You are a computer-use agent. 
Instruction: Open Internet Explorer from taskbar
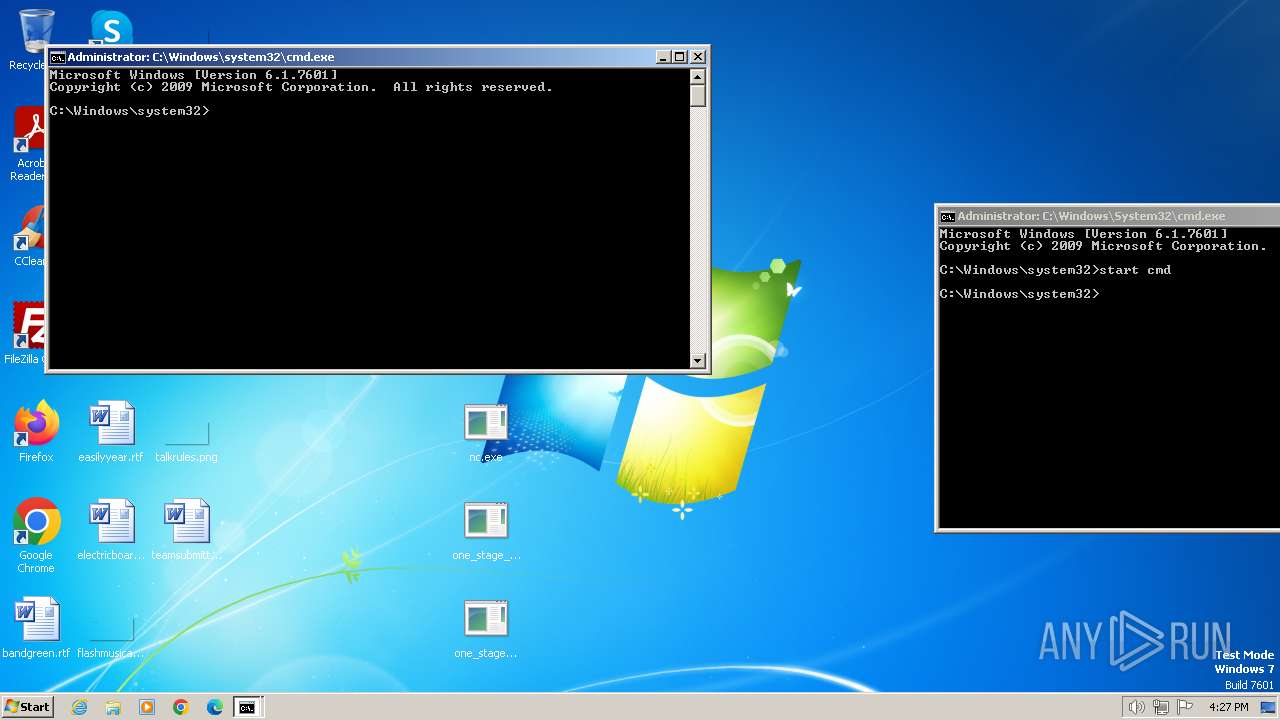tap(79, 707)
